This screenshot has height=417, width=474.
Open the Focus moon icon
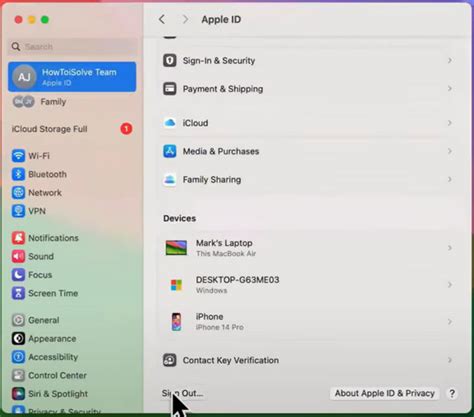tap(18, 275)
